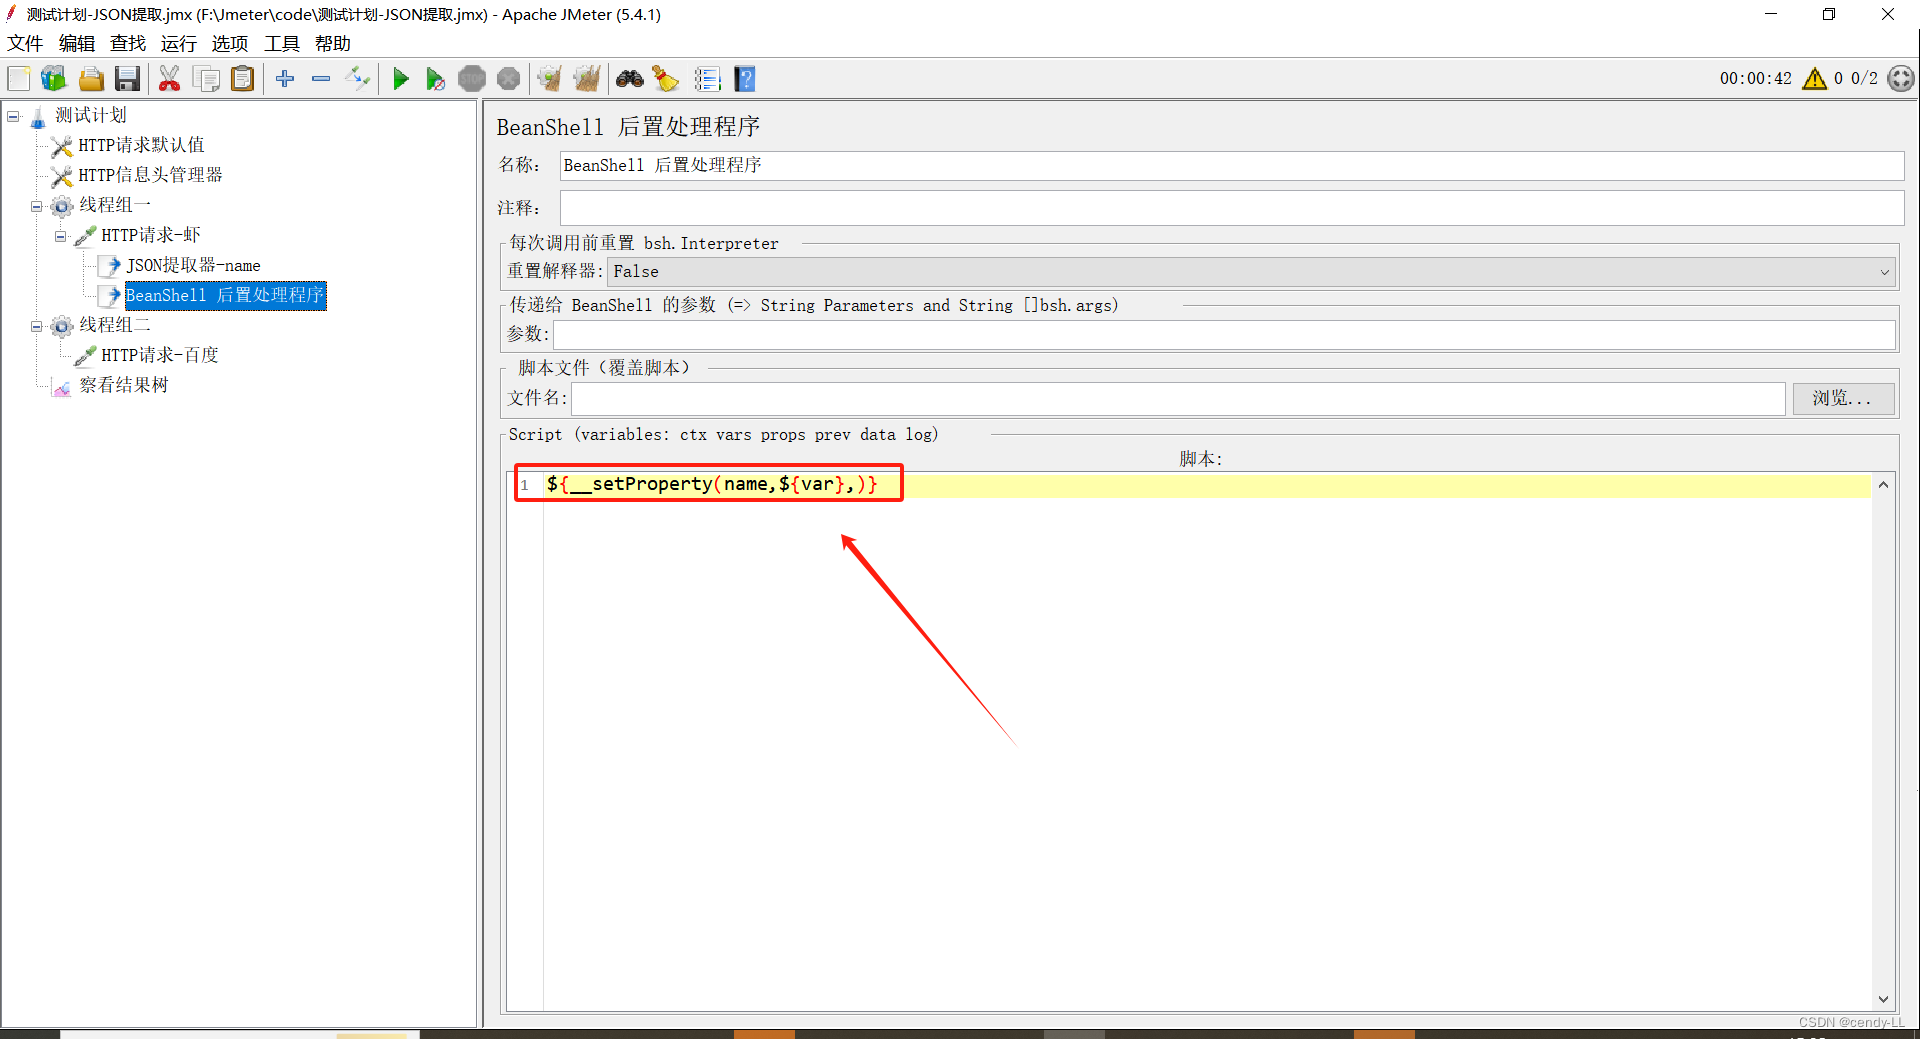The height and width of the screenshot is (1039, 1920).
Task: Click the 浏览 button to choose script file
Action: pyautogui.click(x=1842, y=398)
